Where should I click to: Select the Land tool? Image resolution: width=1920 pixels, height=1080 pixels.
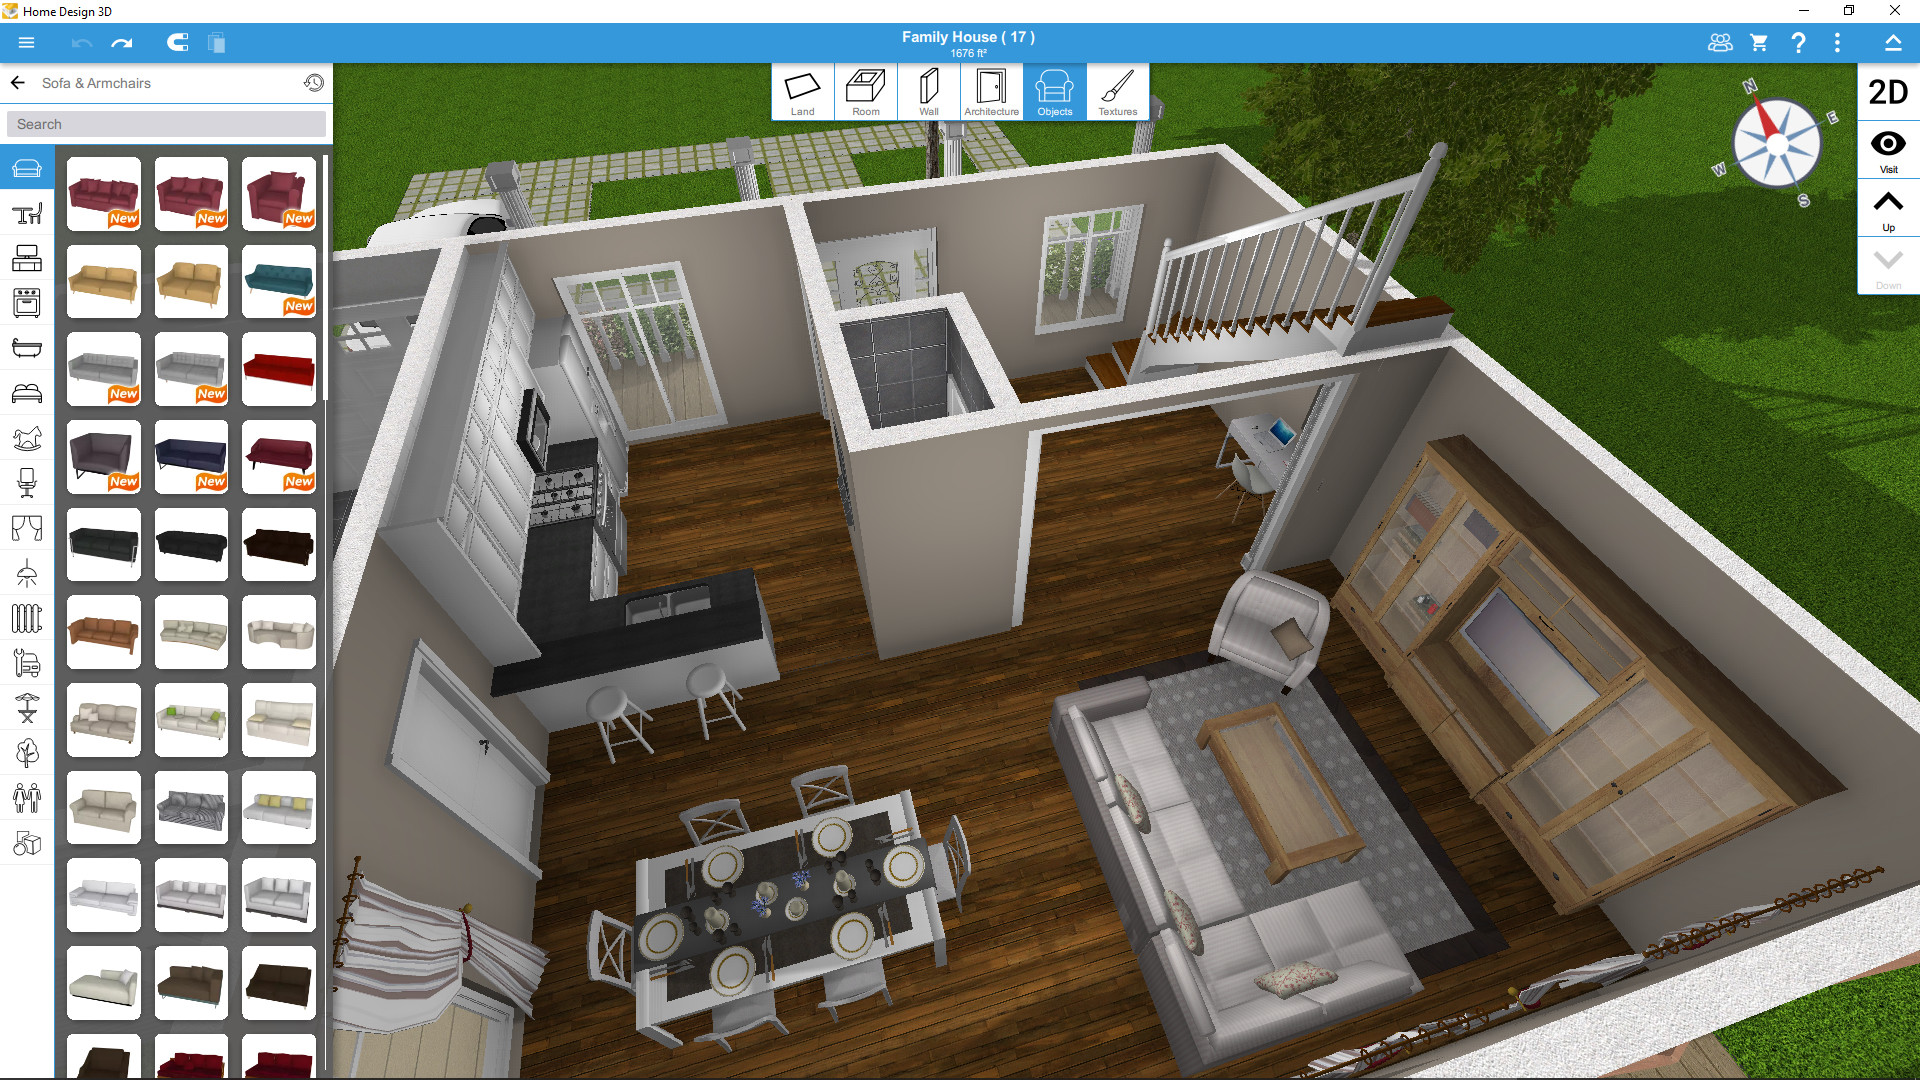[804, 92]
